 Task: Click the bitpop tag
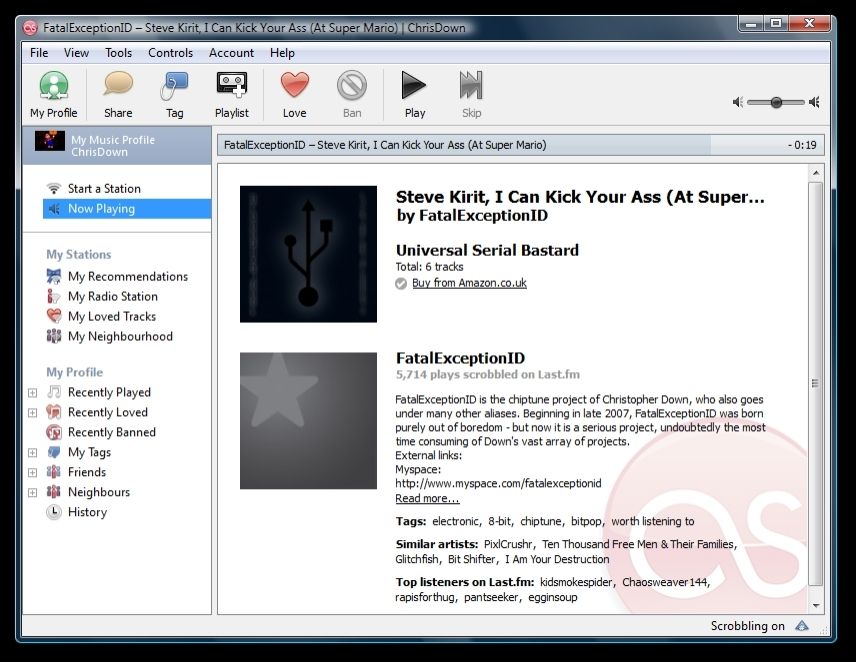click(586, 521)
